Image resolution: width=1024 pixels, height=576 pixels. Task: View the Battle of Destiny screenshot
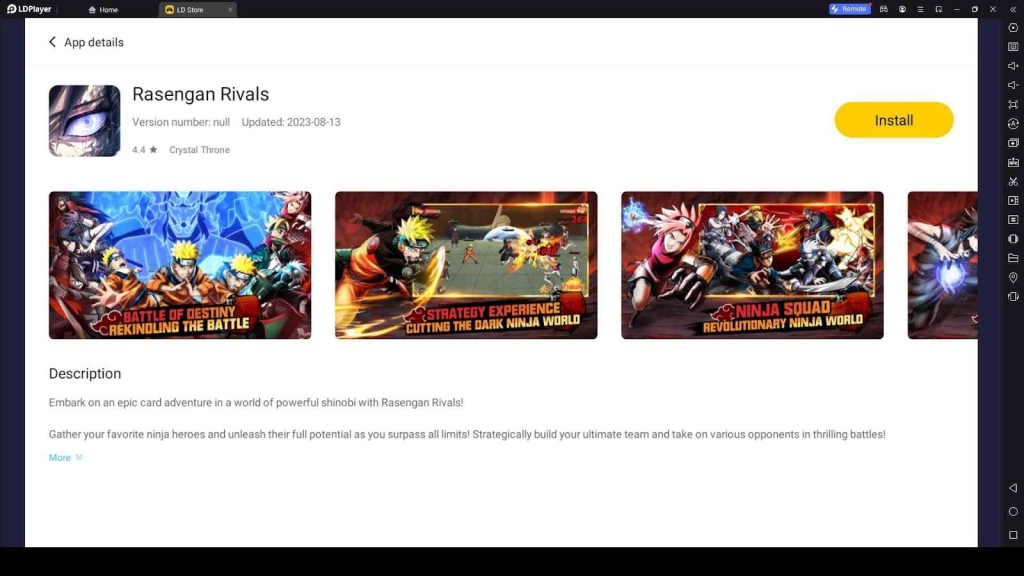(x=180, y=265)
